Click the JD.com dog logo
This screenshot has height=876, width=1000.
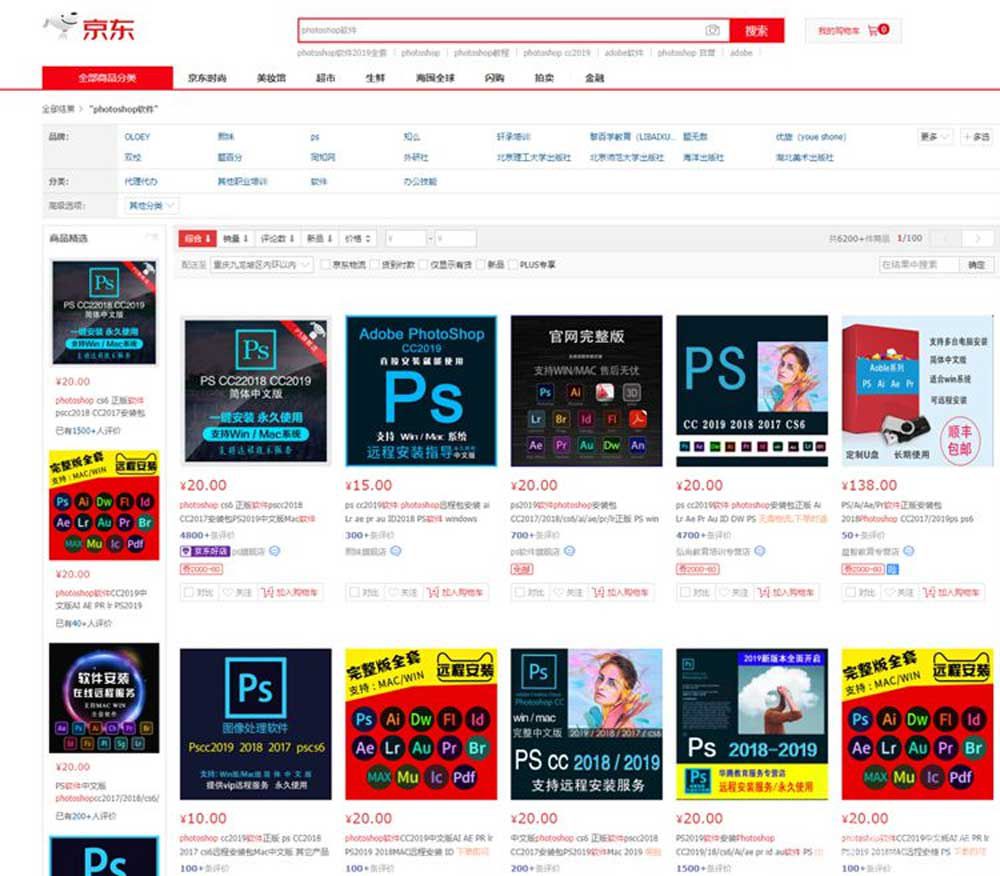point(62,26)
